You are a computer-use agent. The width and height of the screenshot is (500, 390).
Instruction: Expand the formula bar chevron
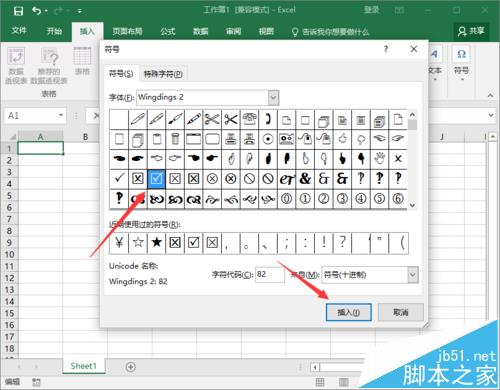click(491, 115)
